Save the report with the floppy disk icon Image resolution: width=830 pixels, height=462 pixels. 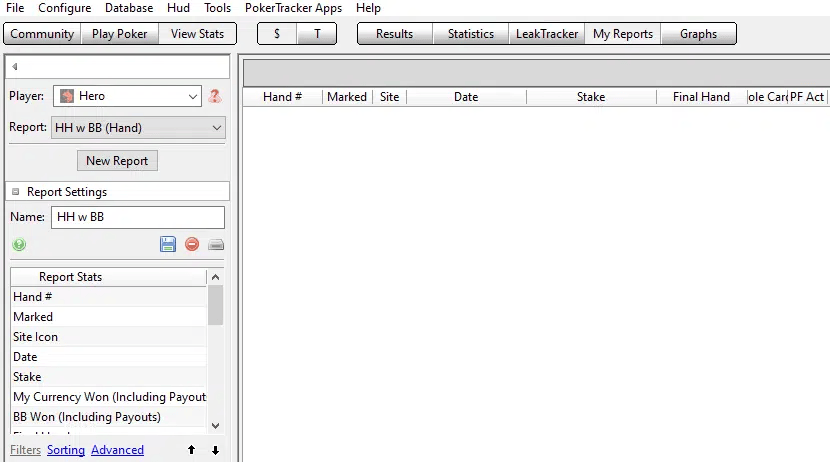click(168, 244)
